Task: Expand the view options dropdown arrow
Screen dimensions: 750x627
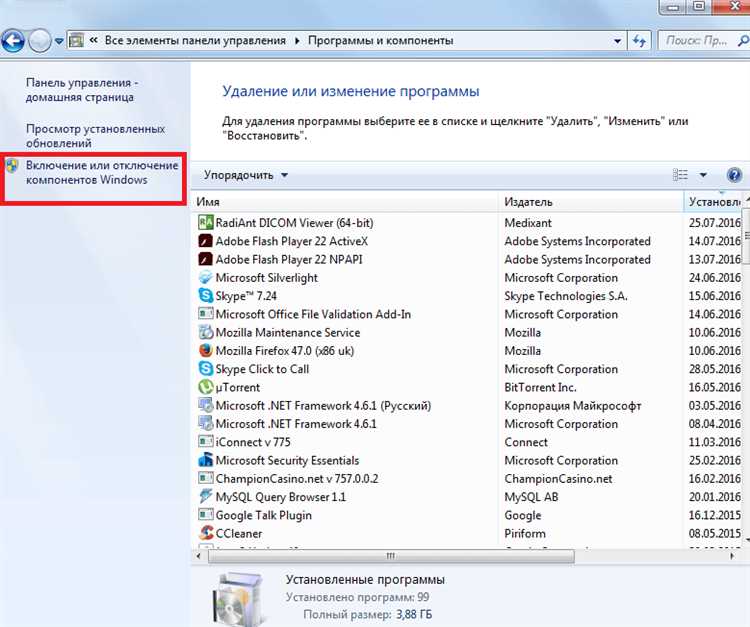Action: (x=703, y=175)
